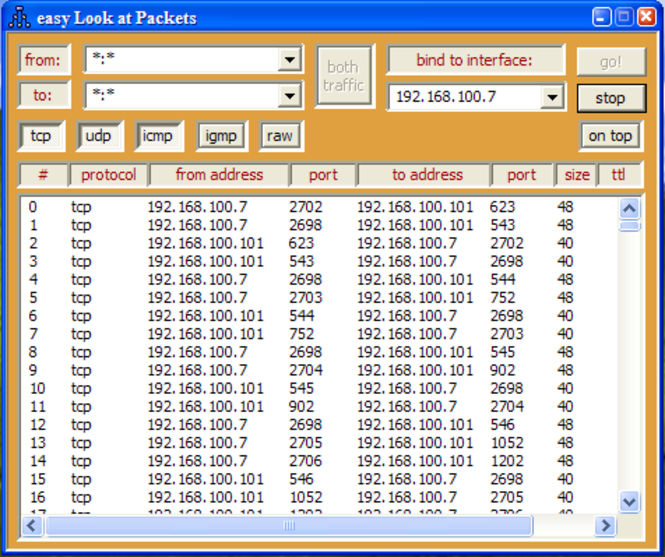Toggle the icmp protocol filter
The width and height of the screenshot is (665, 557).
[x=157, y=136]
